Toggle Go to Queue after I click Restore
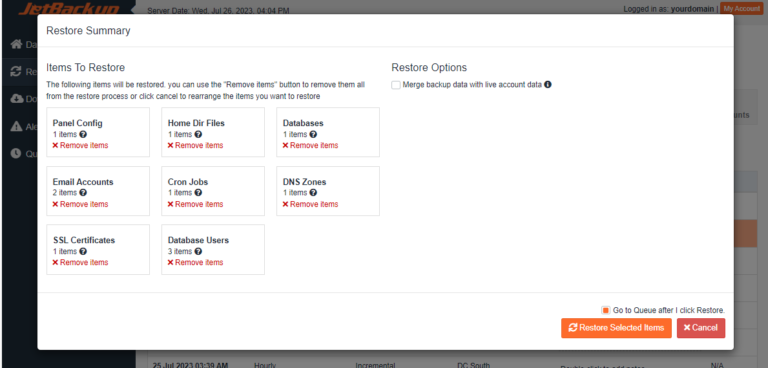This screenshot has height=368, width=768. [x=606, y=310]
